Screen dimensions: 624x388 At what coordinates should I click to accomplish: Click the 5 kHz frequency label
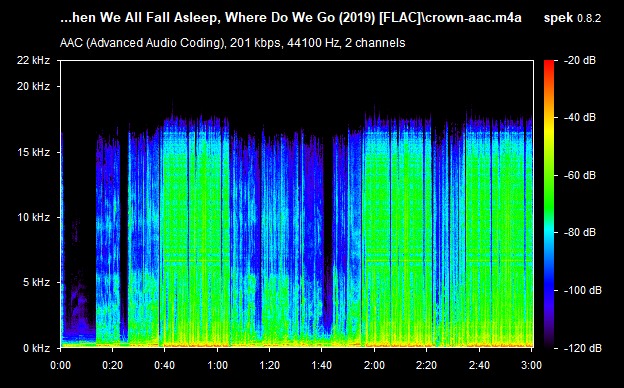36,283
